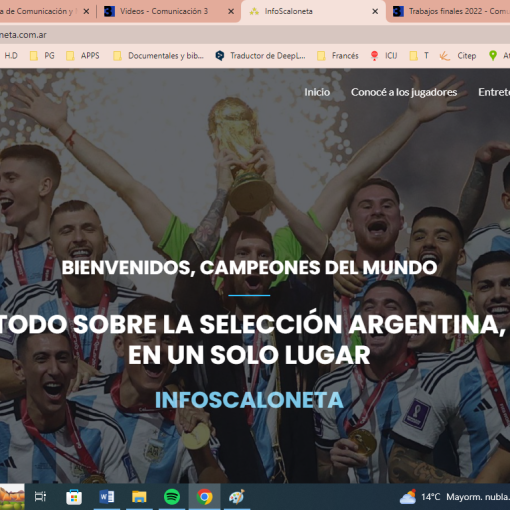This screenshot has height=510, width=510.
Task: Expand the PG bookmark folder
Action: point(42,56)
